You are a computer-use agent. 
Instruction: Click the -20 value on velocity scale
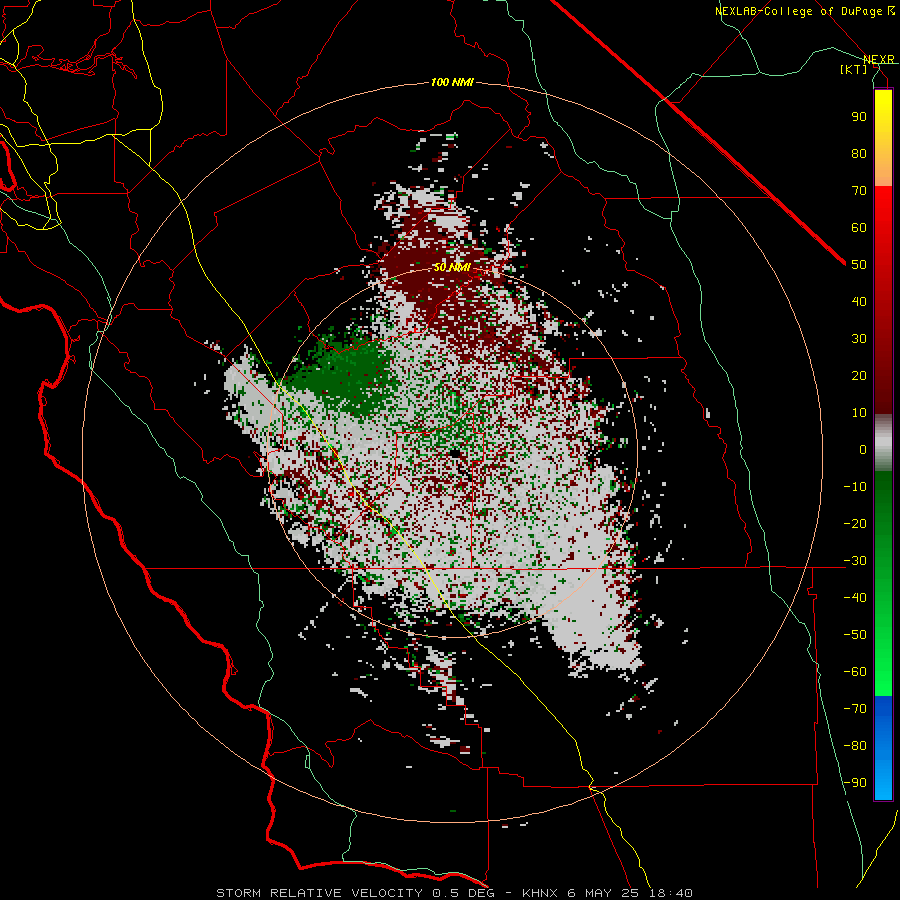pos(855,523)
